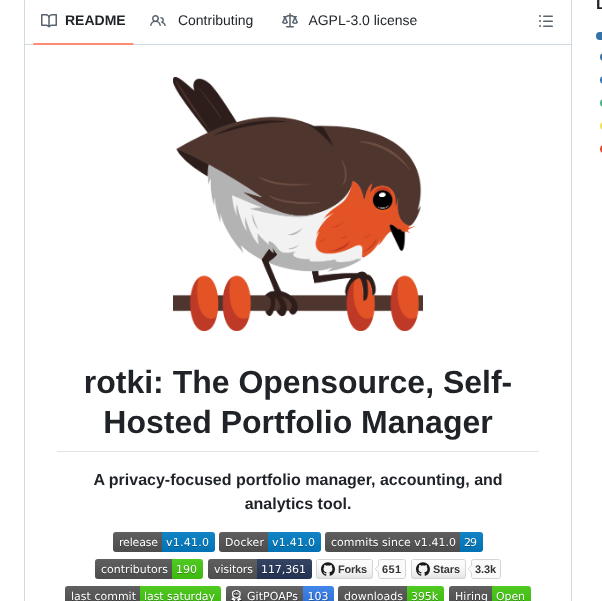The width and height of the screenshot is (602, 601).
Task: Open the last commit badge
Action: pos(143,594)
